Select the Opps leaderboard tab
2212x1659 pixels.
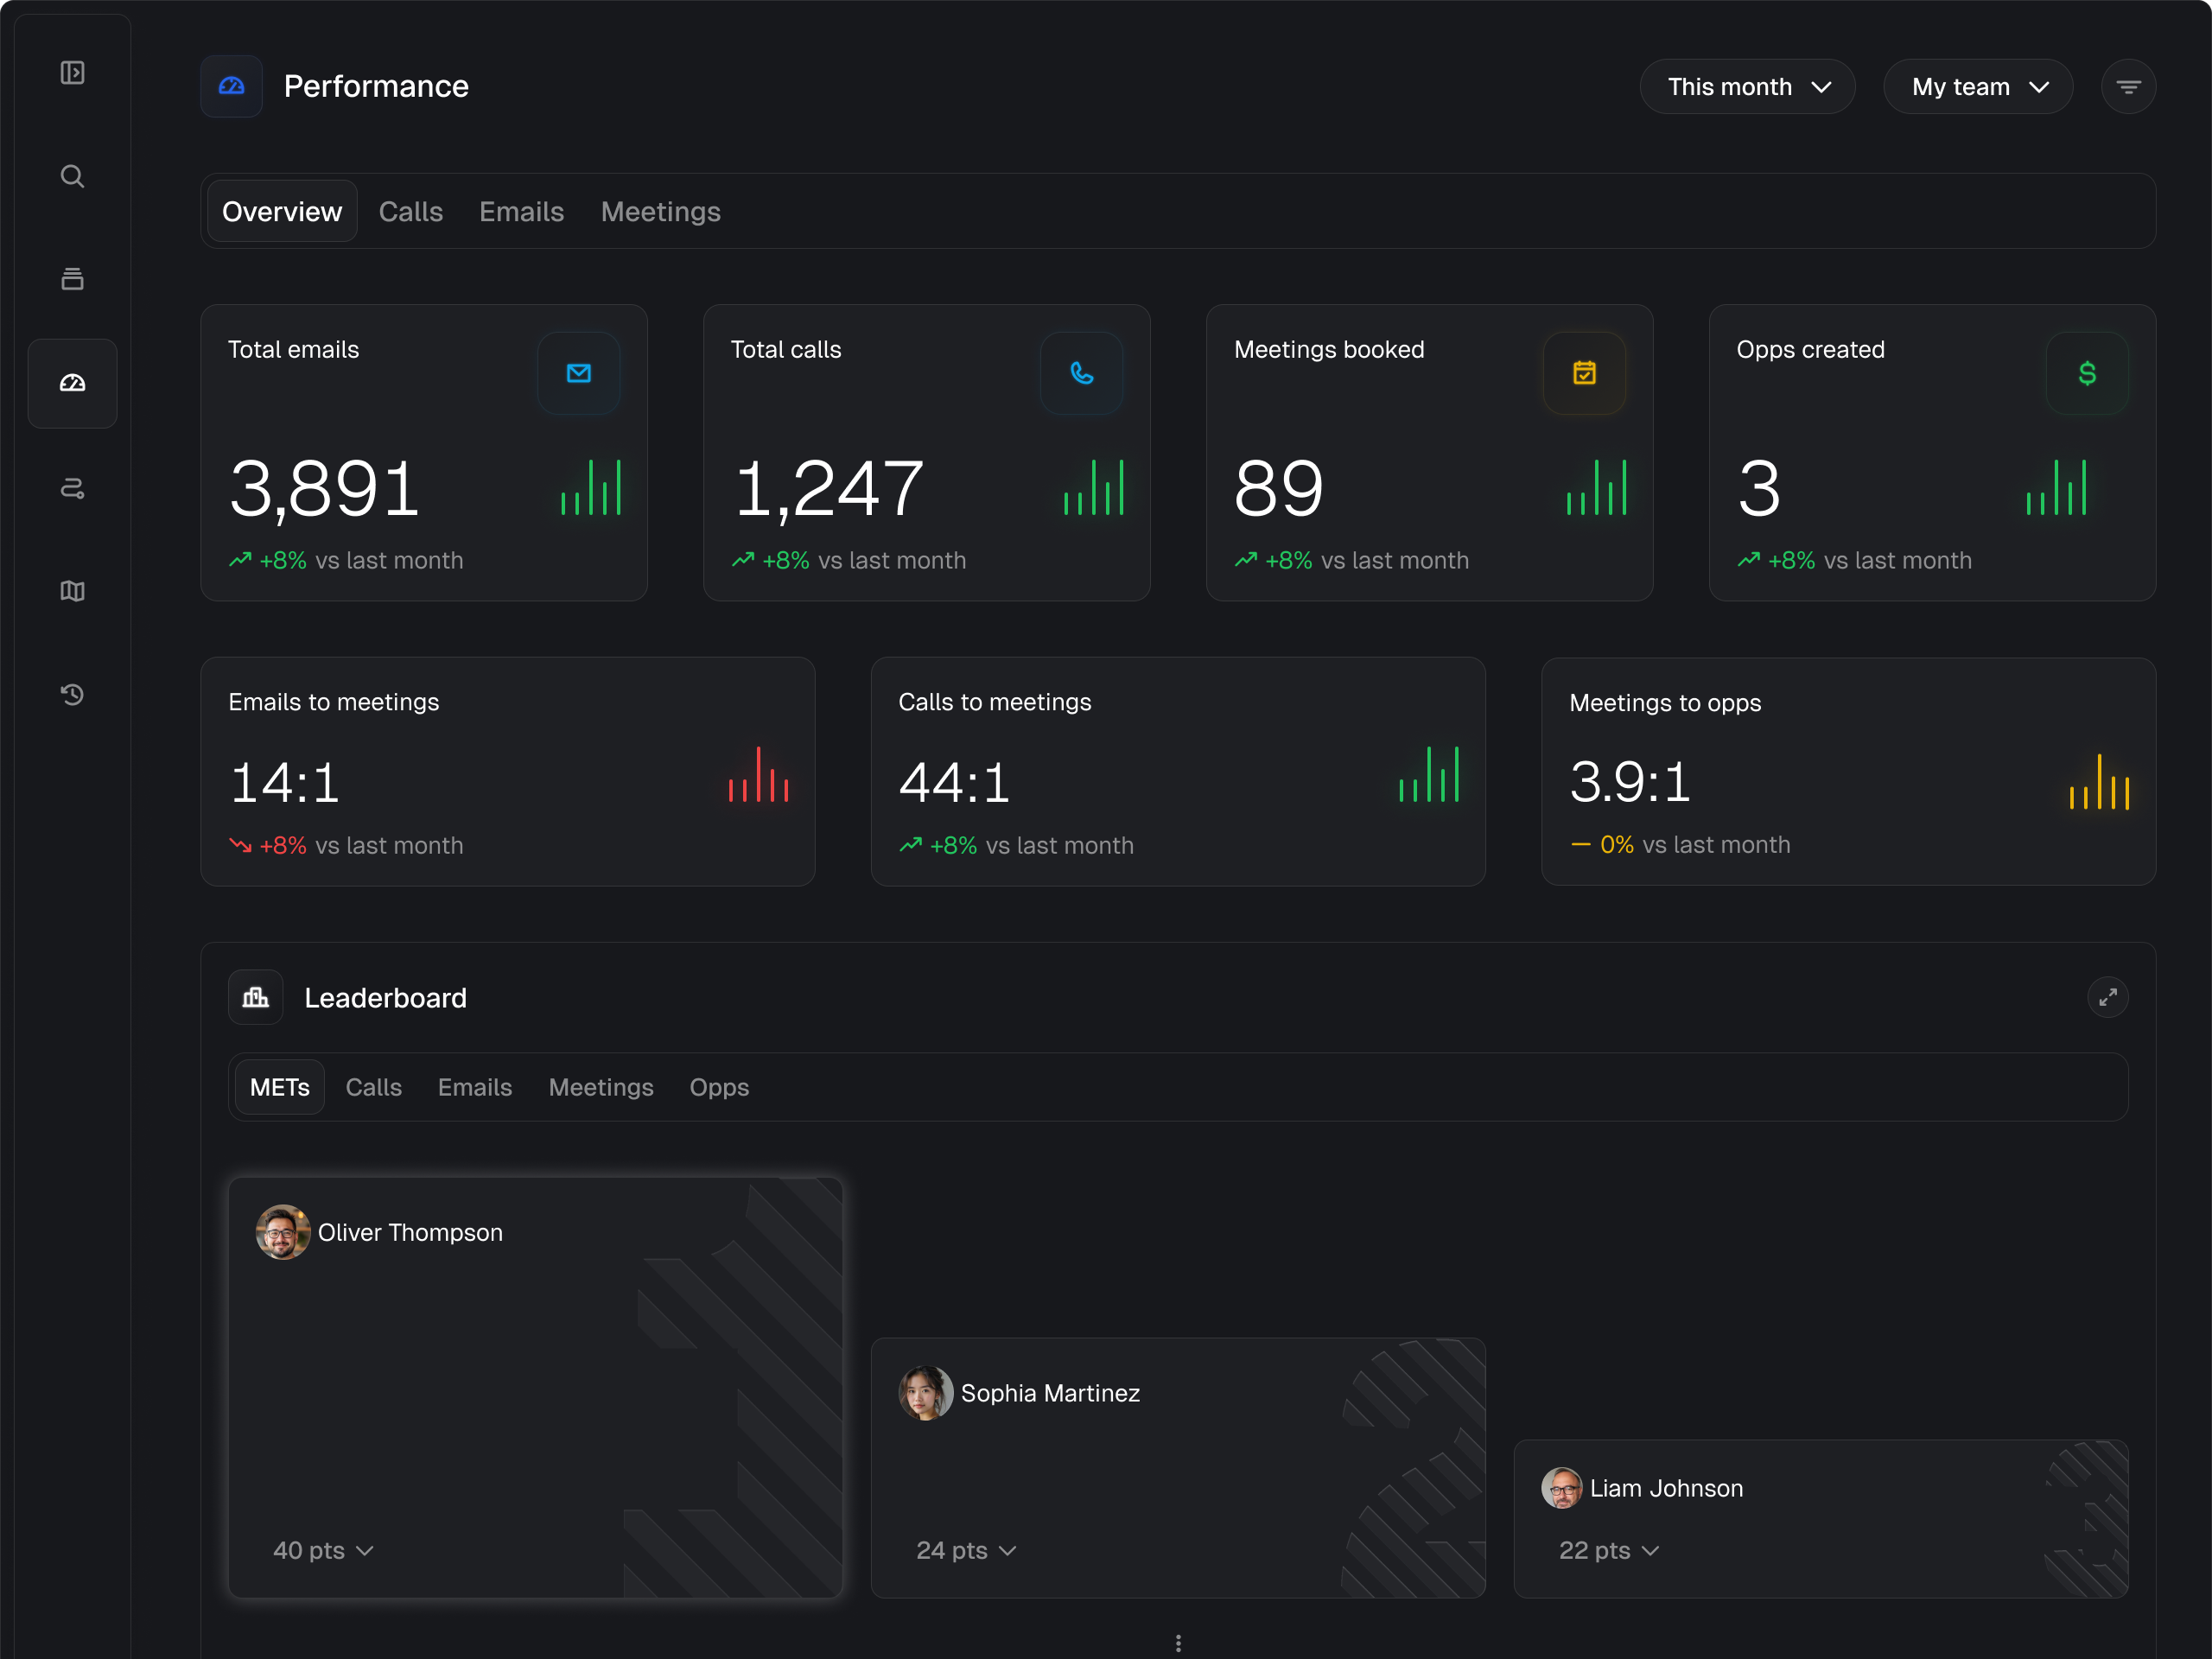point(718,1087)
